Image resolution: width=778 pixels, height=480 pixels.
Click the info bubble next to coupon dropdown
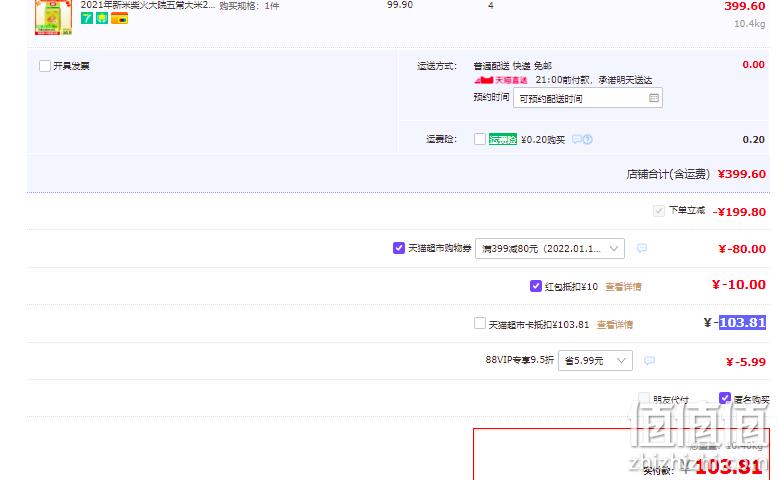pyautogui.click(x=642, y=248)
